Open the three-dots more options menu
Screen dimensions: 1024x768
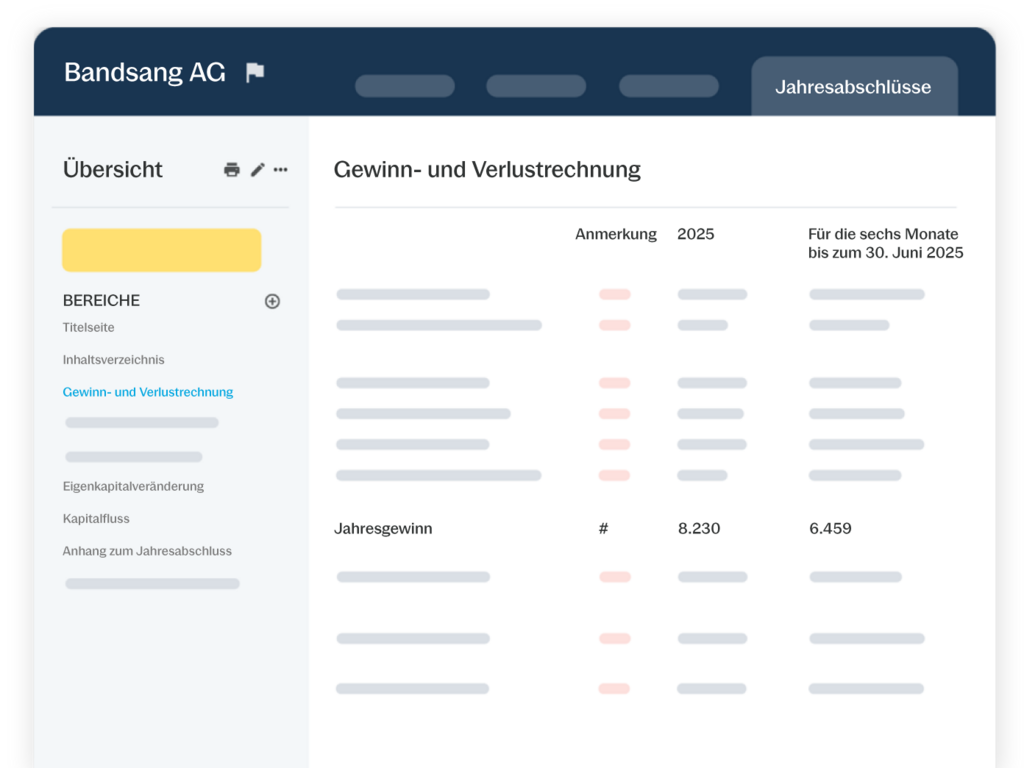(281, 170)
